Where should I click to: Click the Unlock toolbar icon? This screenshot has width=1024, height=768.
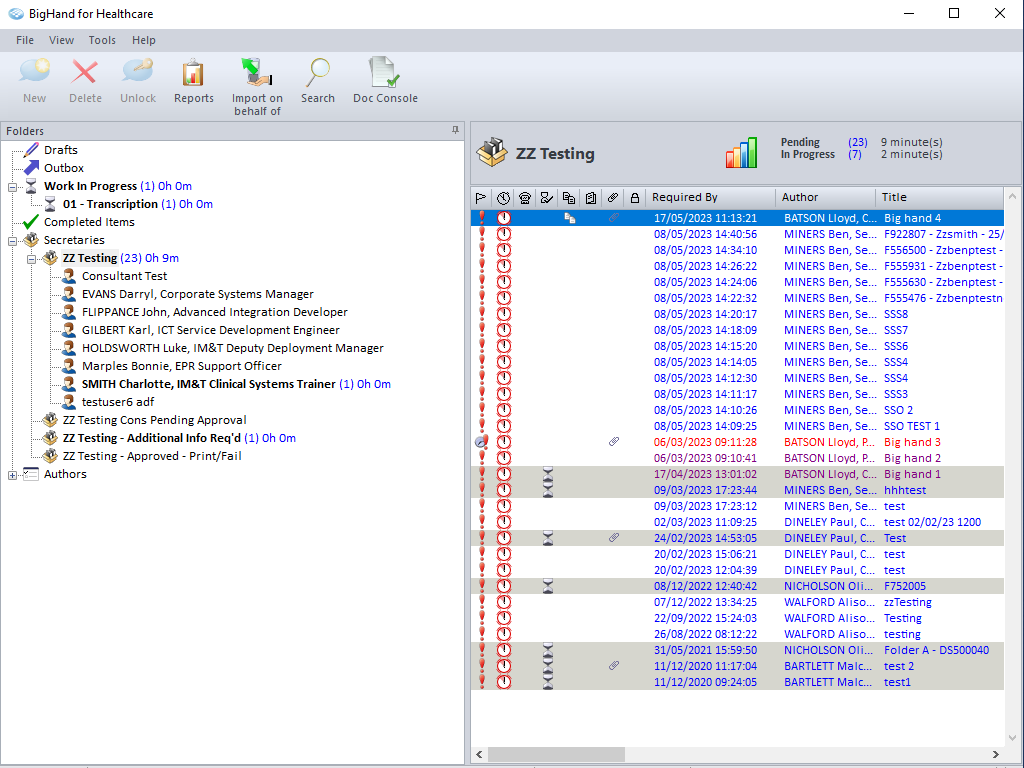138,72
